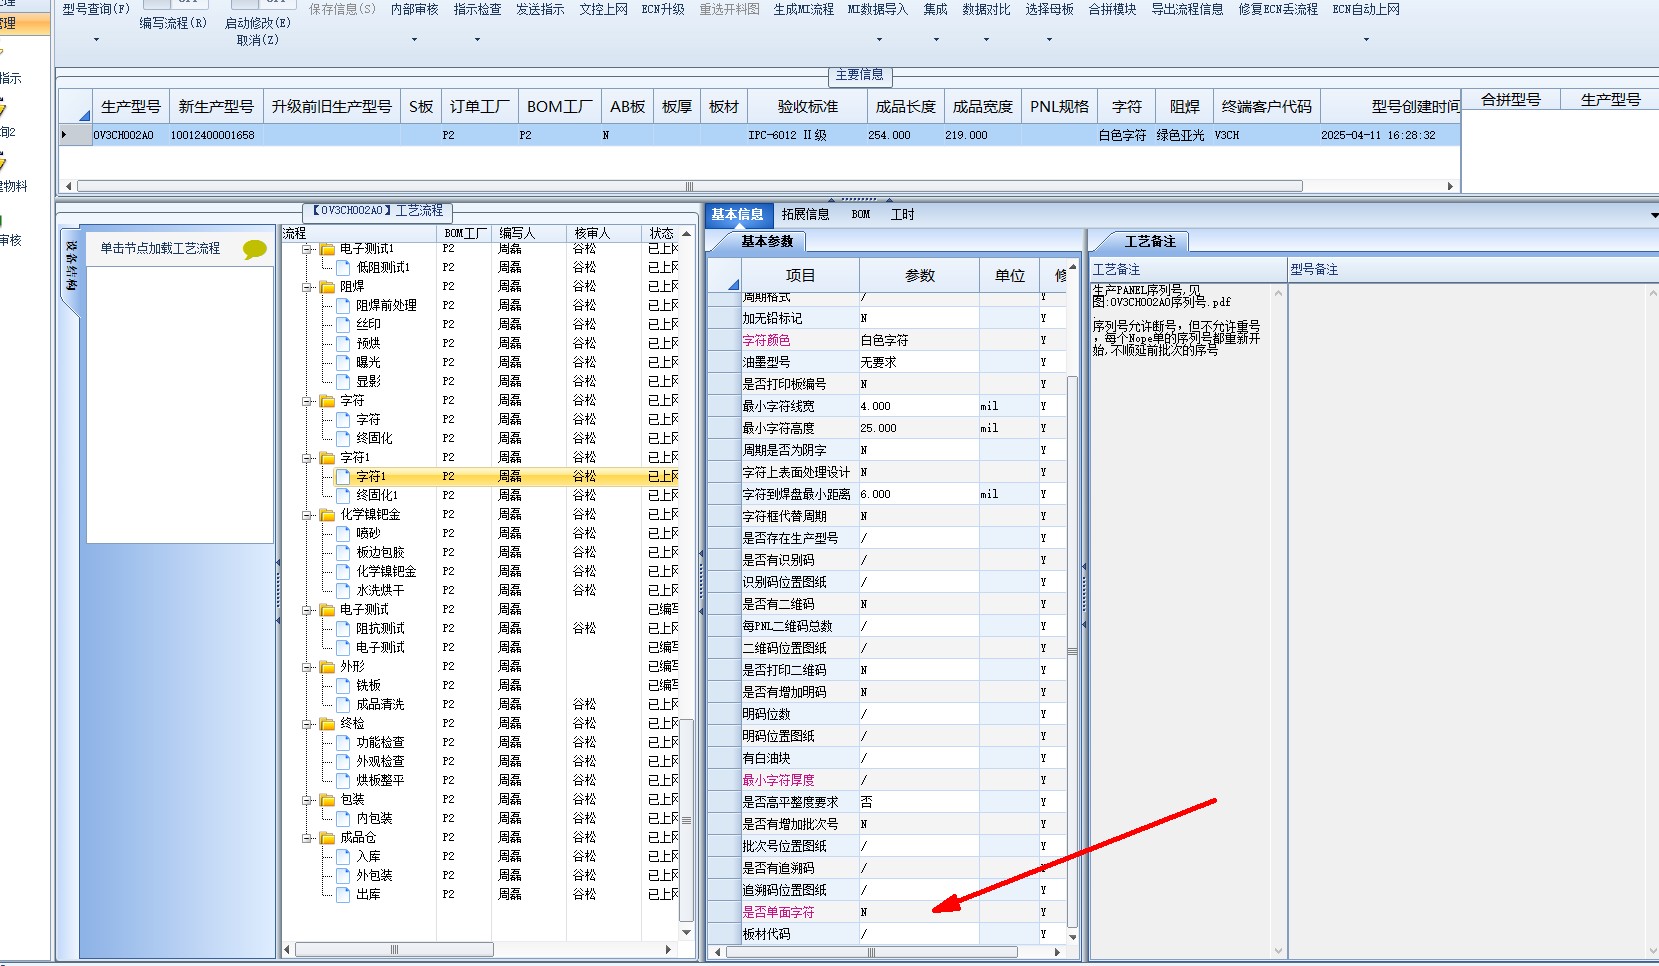Click document icon beside 显影
The height and width of the screenshot is (966, 1659).
(343, 382)
